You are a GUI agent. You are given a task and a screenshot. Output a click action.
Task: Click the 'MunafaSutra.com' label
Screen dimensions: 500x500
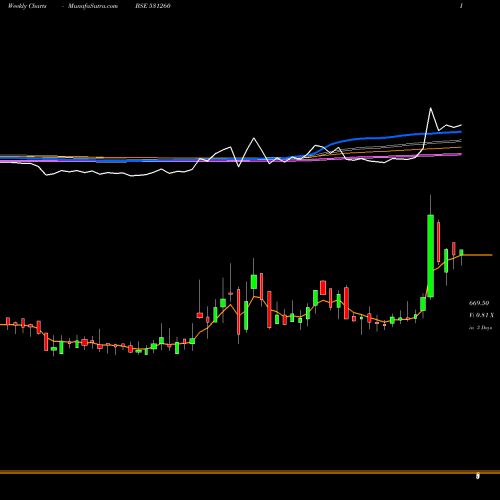(93, 6)
